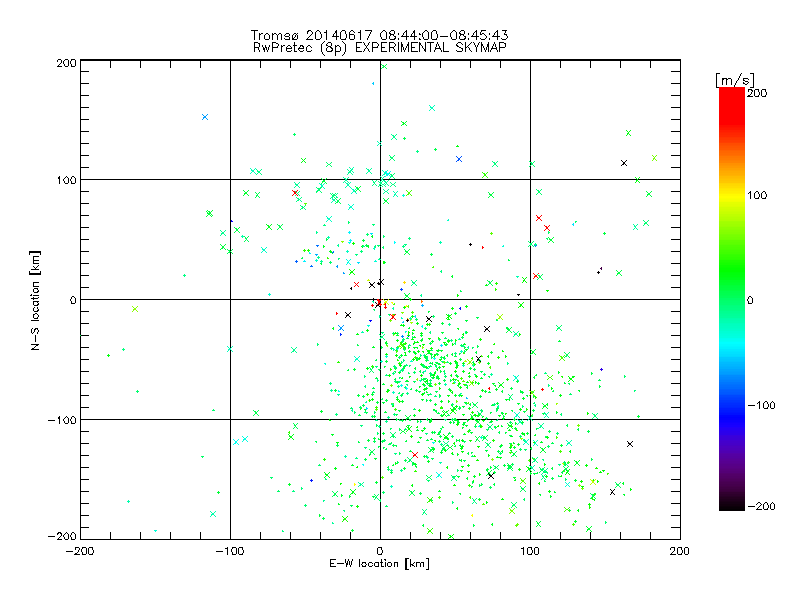Click the N-S axis tick label '200'
This screenshot has width=800, height=600.
coord(66,63)
